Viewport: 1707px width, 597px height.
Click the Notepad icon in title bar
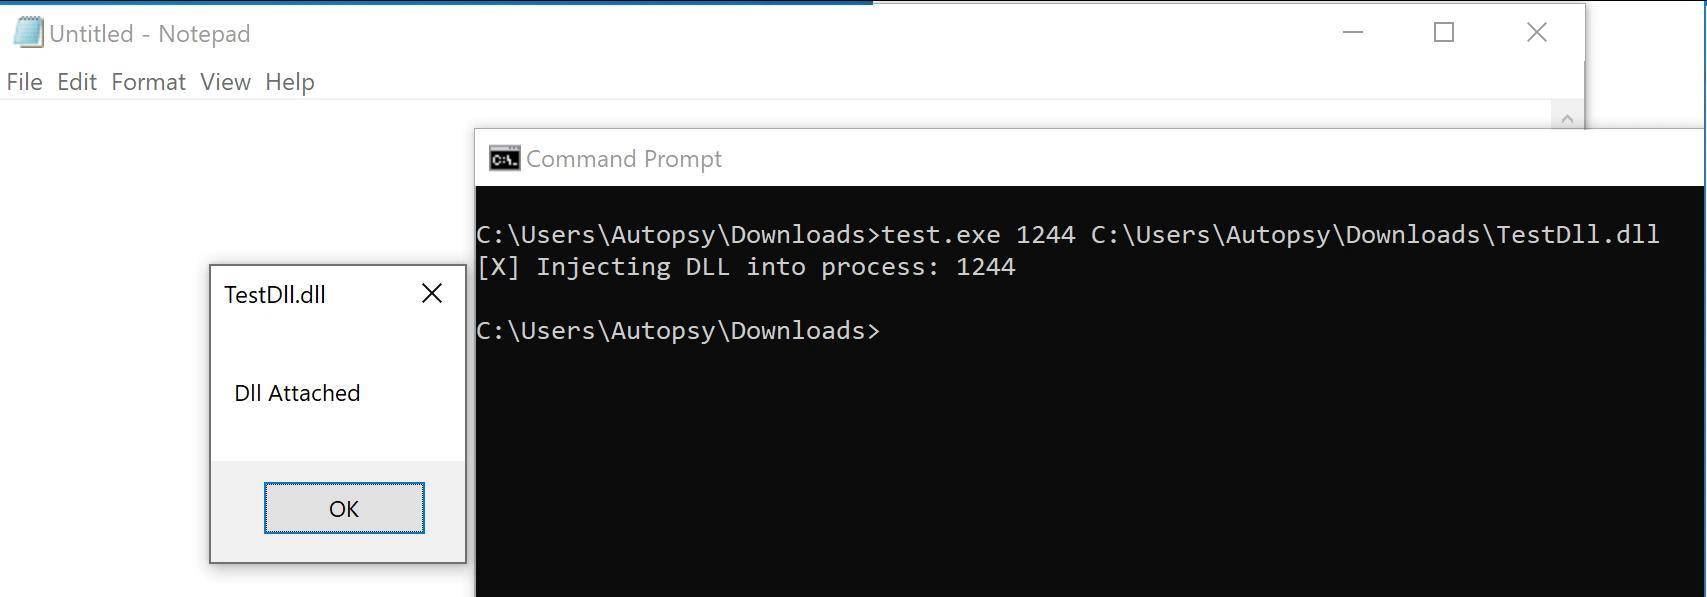coord(28,33)
